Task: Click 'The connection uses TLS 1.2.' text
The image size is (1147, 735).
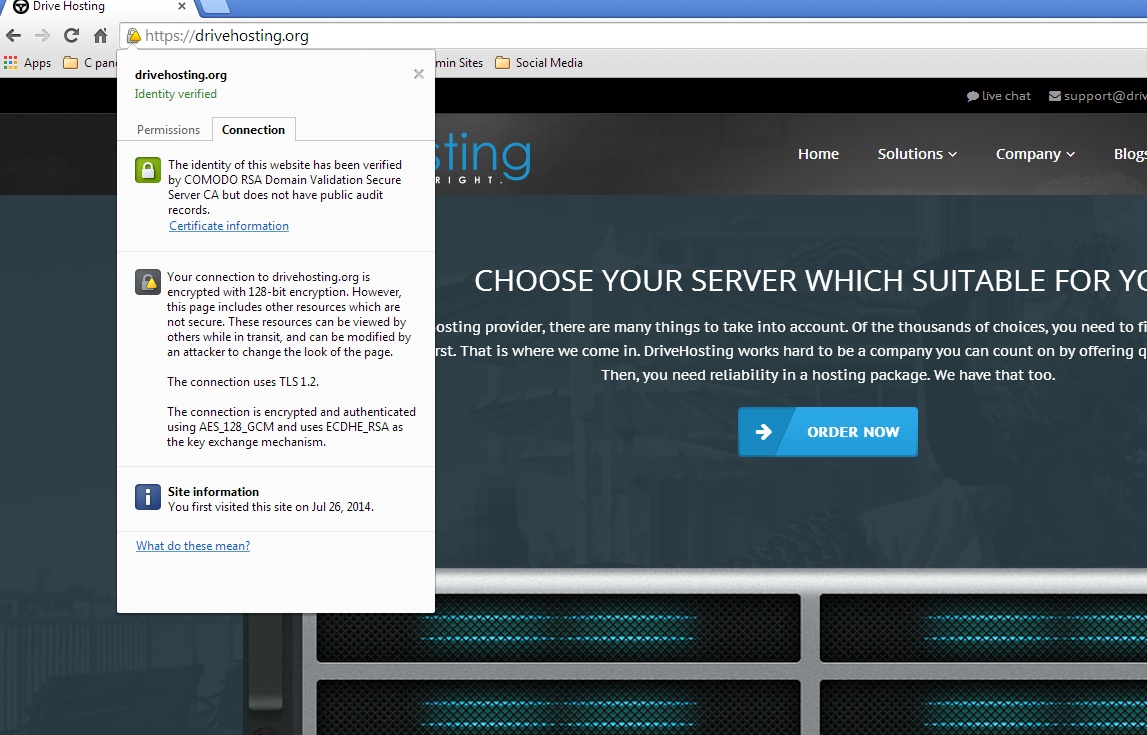Action: 243,382
